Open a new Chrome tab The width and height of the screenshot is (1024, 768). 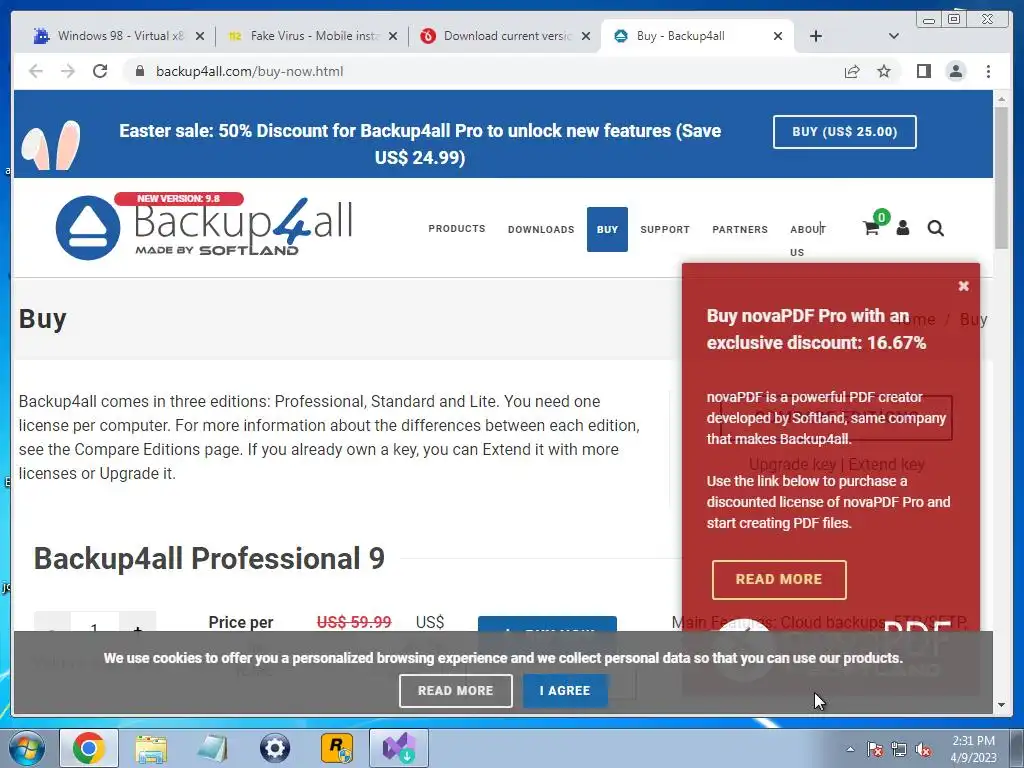[816, 36]
